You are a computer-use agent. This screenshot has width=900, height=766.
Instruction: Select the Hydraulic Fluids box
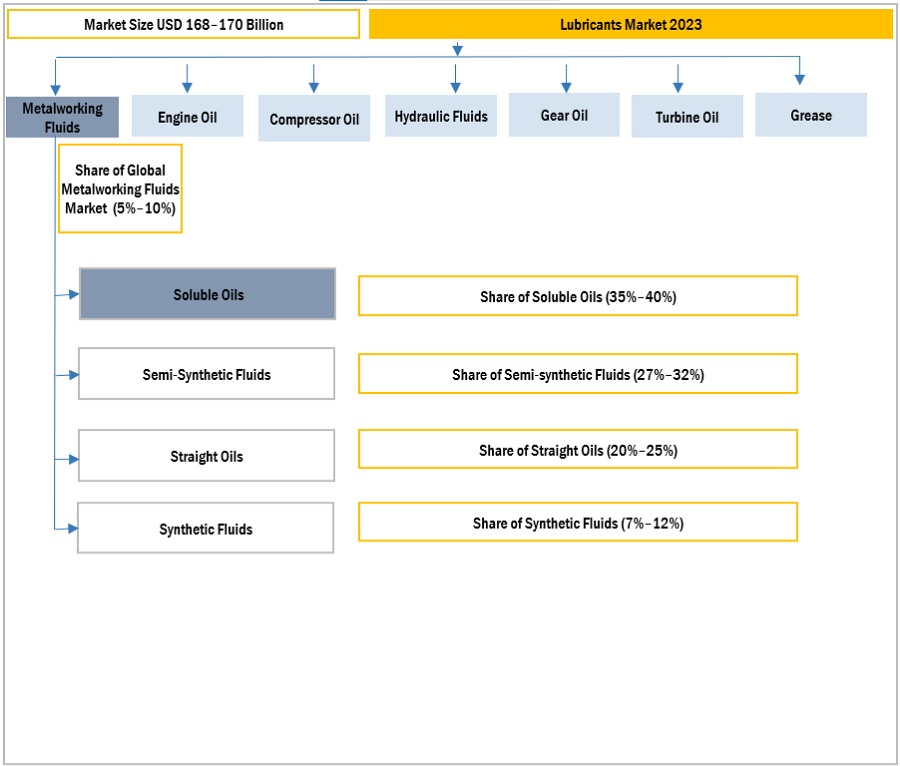[x=441, y=116]
